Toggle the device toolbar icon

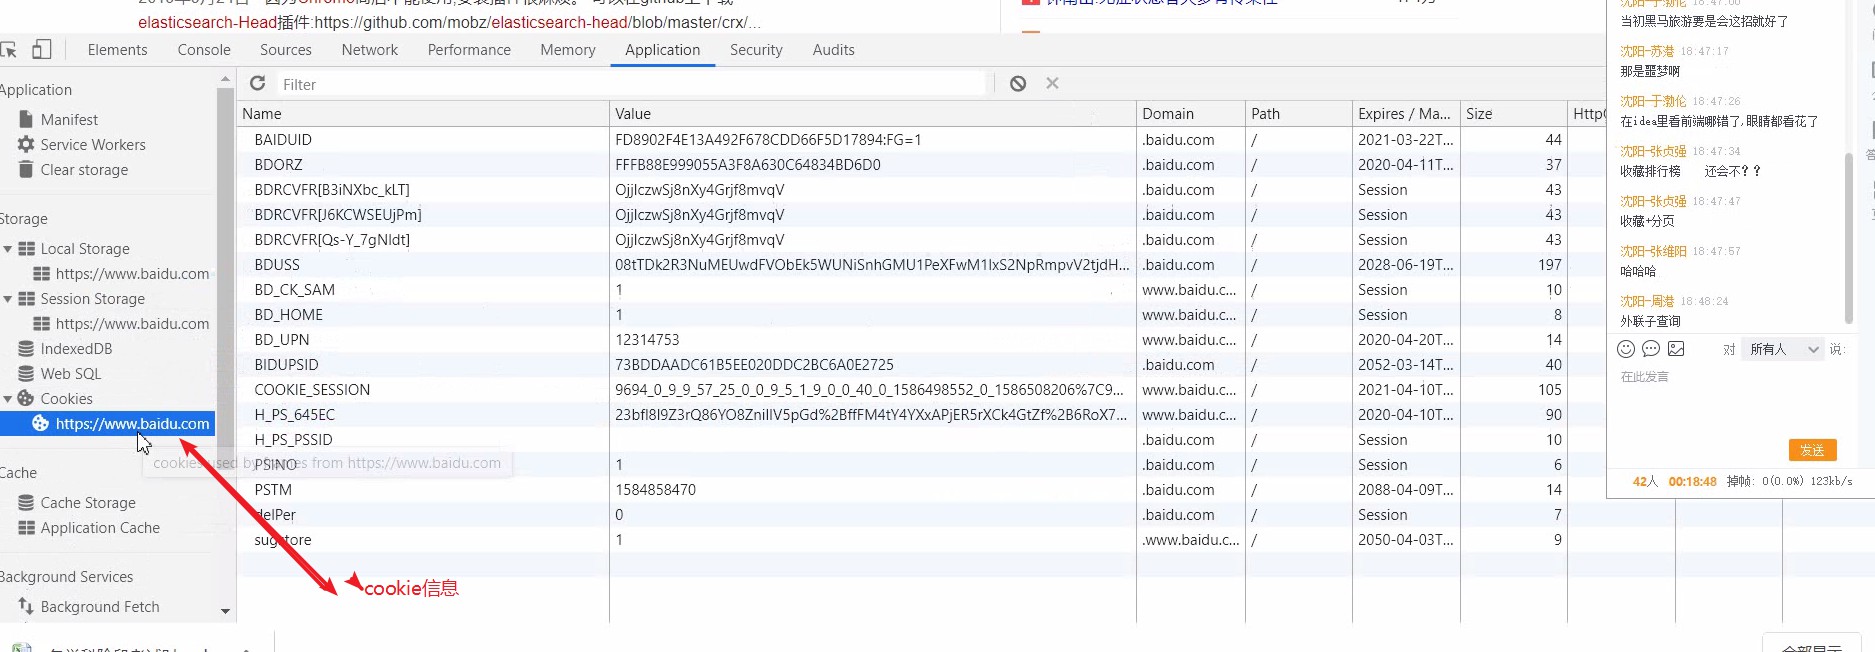[x=41, y=49]
